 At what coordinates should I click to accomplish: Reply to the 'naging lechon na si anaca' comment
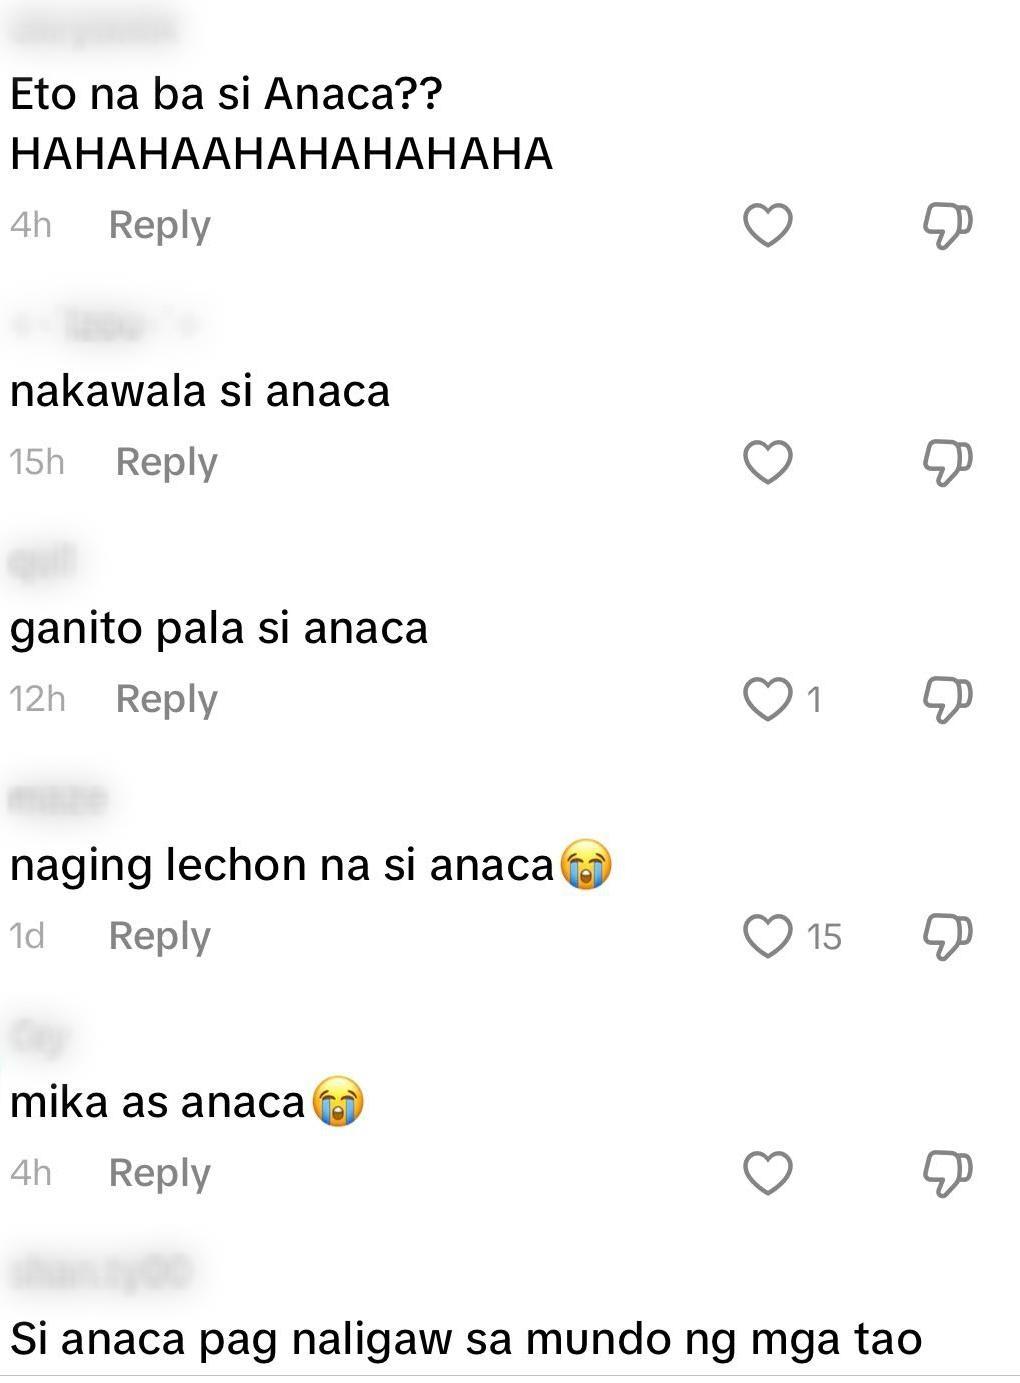[x=160, y=936]
